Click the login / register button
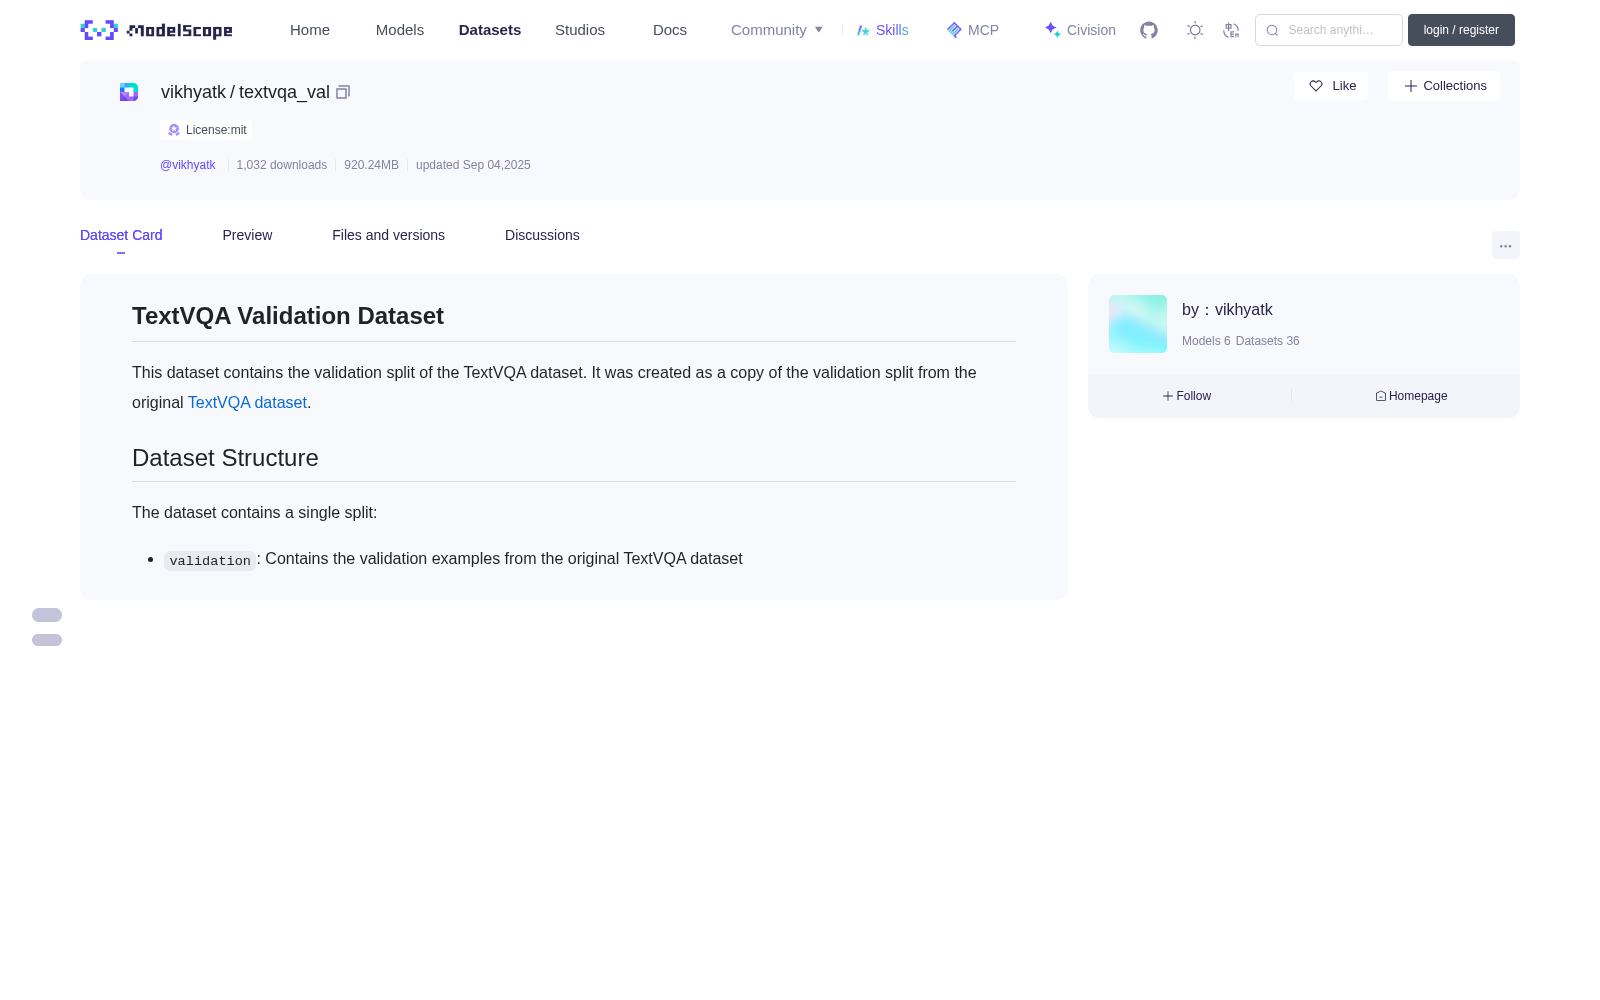Screen dimensions: 1600x1000 (1461, 30)
